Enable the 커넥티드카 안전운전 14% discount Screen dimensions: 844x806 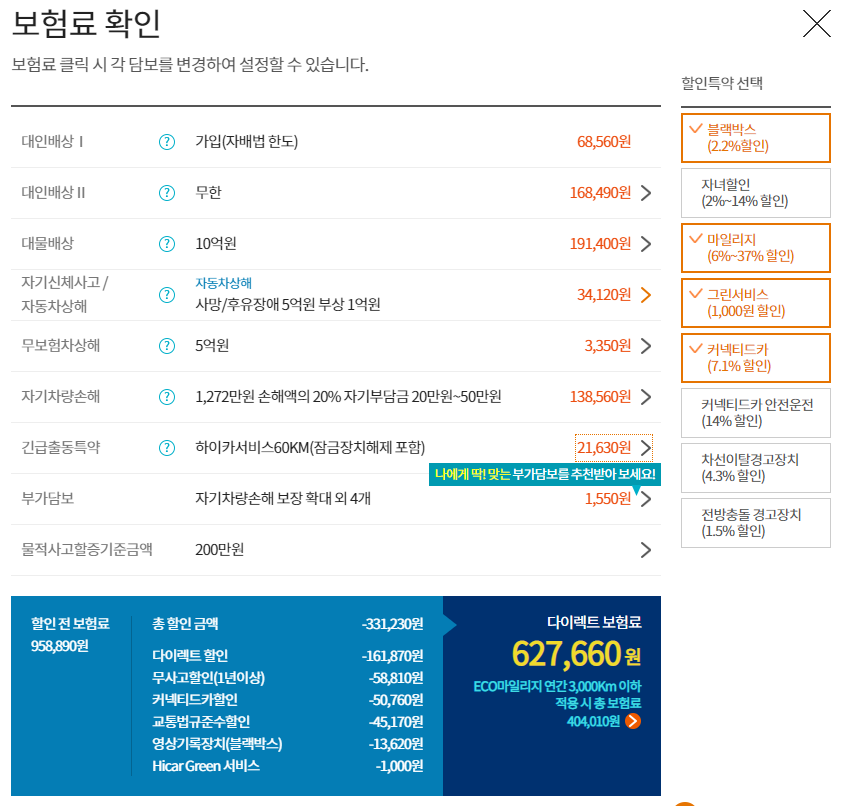[755, 413]
